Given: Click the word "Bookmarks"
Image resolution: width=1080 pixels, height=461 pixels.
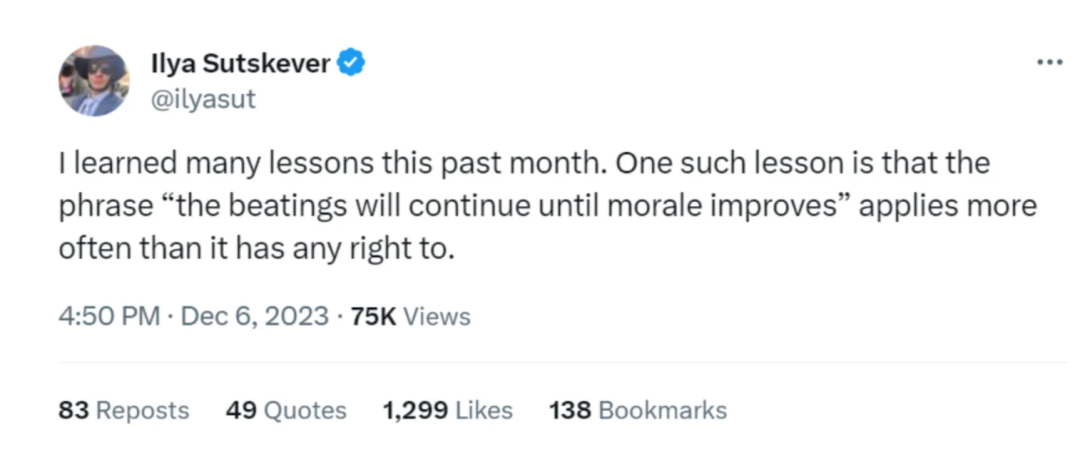Looking at the screenshot, I should click(x=662, y=410).
